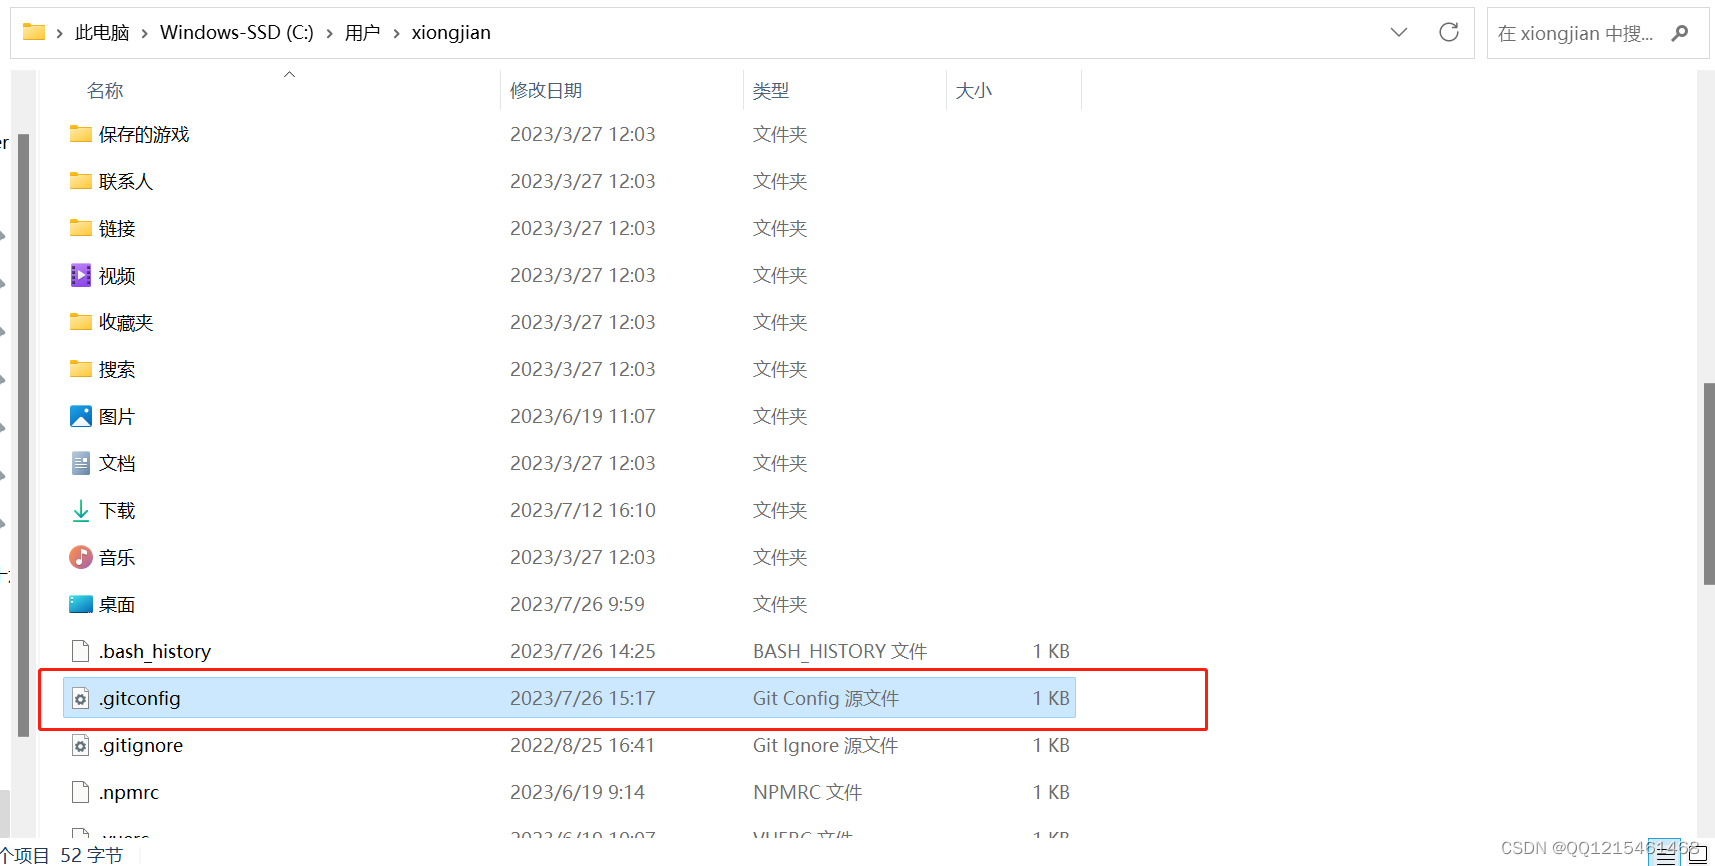Viewport: 1715px width, 866px height.
Task: Select the .gitignore file name
Action: (x=140, y=745)
